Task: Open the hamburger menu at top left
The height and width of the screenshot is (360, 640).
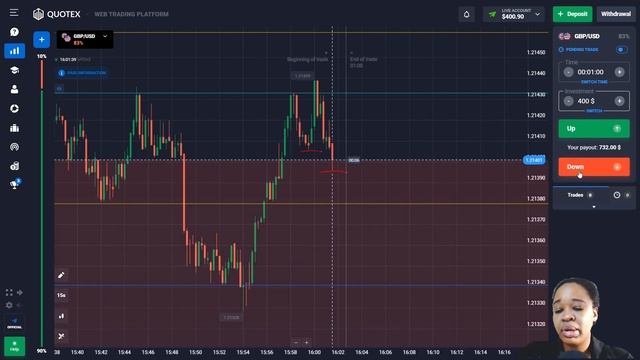Action: tap(14, 13)
